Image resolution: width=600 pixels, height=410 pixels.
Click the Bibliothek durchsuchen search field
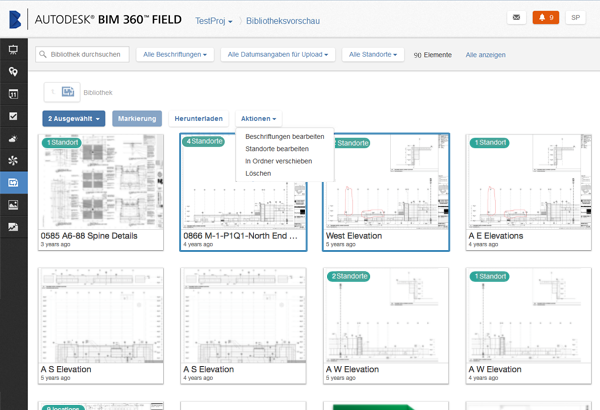(82, 54)
